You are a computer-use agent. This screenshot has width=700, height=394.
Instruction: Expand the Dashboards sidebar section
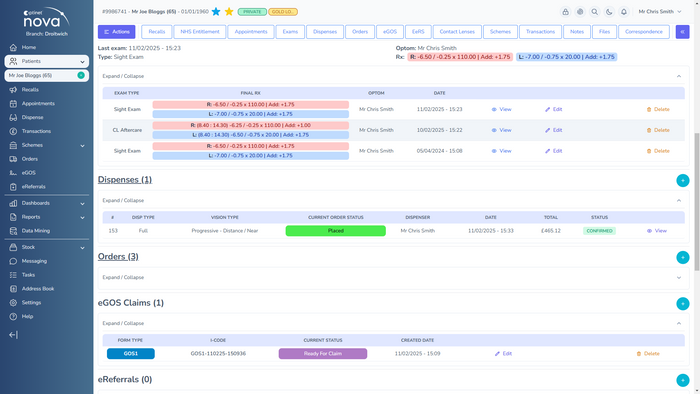tap(46, 203)
